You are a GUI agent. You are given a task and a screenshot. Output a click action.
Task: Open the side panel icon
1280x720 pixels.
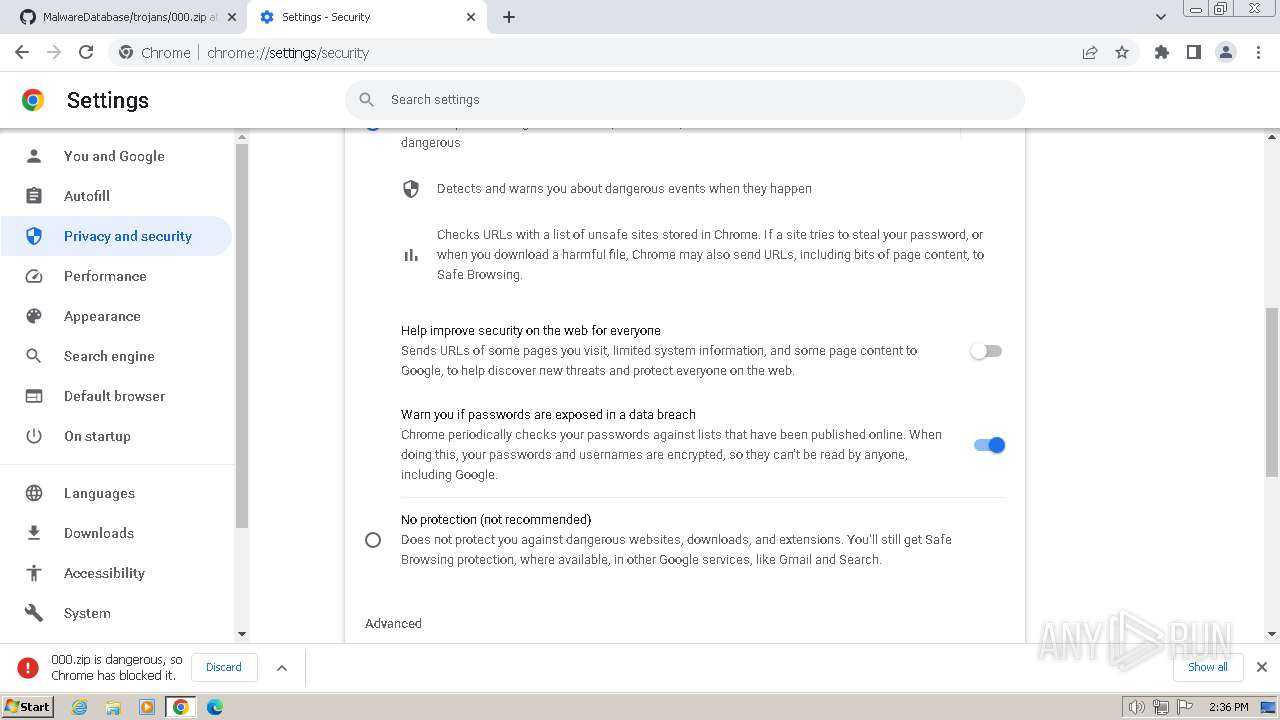[1193, 52]
